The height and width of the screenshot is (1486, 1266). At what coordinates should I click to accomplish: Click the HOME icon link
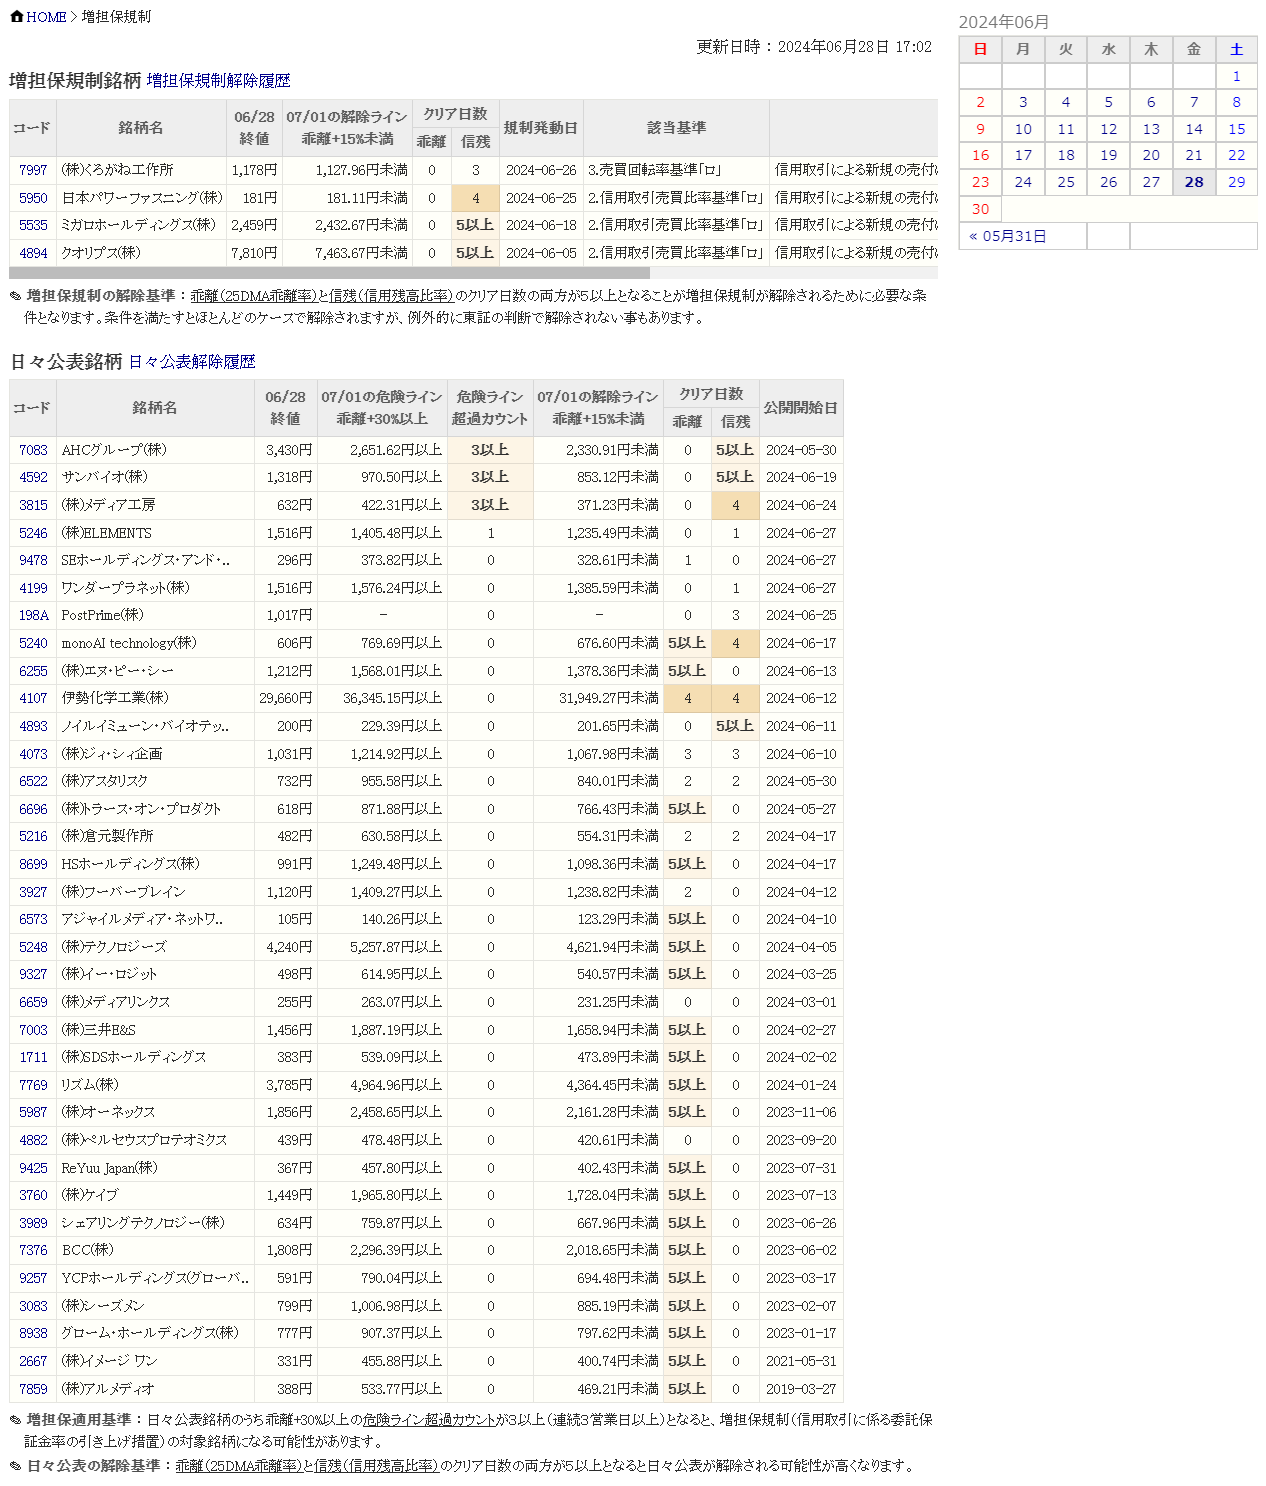[x=38, y=17]
